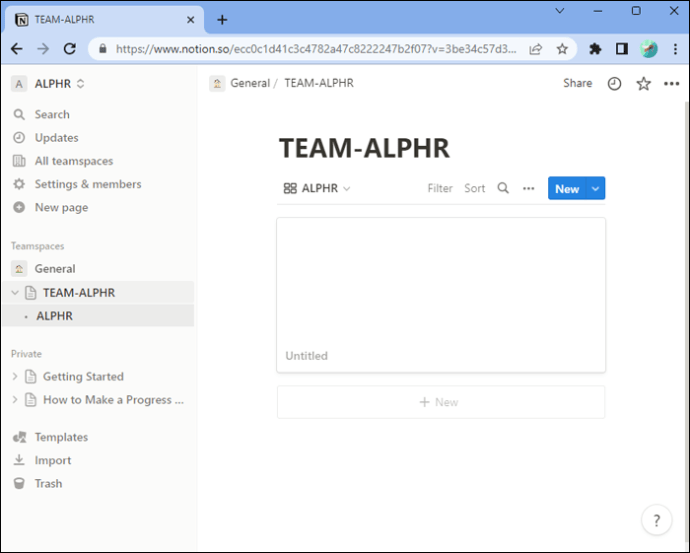Click Sort in database toolbar
Image resolution: width=690 pixels, height=553 pixels.
click(x=474, y=188)
